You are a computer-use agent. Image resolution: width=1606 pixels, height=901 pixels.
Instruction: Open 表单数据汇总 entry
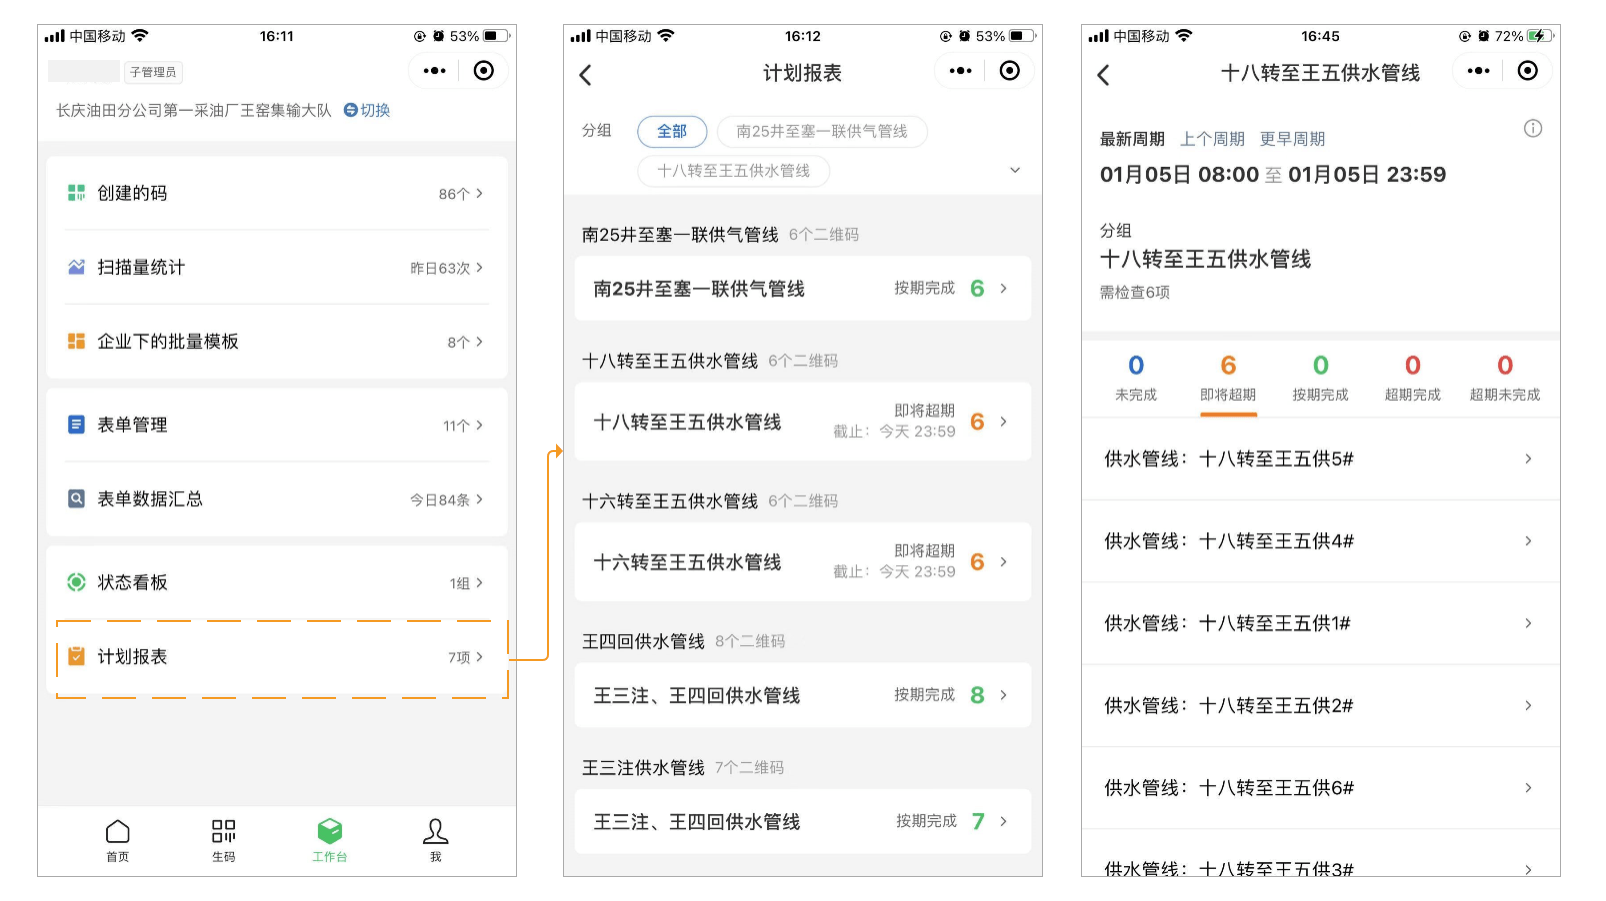pos(277,499)
